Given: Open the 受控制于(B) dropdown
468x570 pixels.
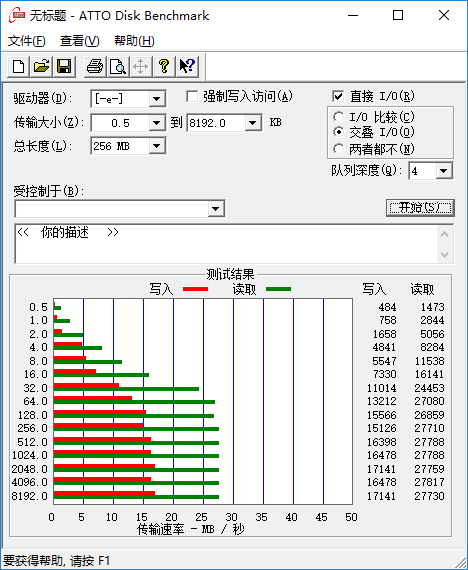Looking at the screenshot, I should (x=216, y=209).
